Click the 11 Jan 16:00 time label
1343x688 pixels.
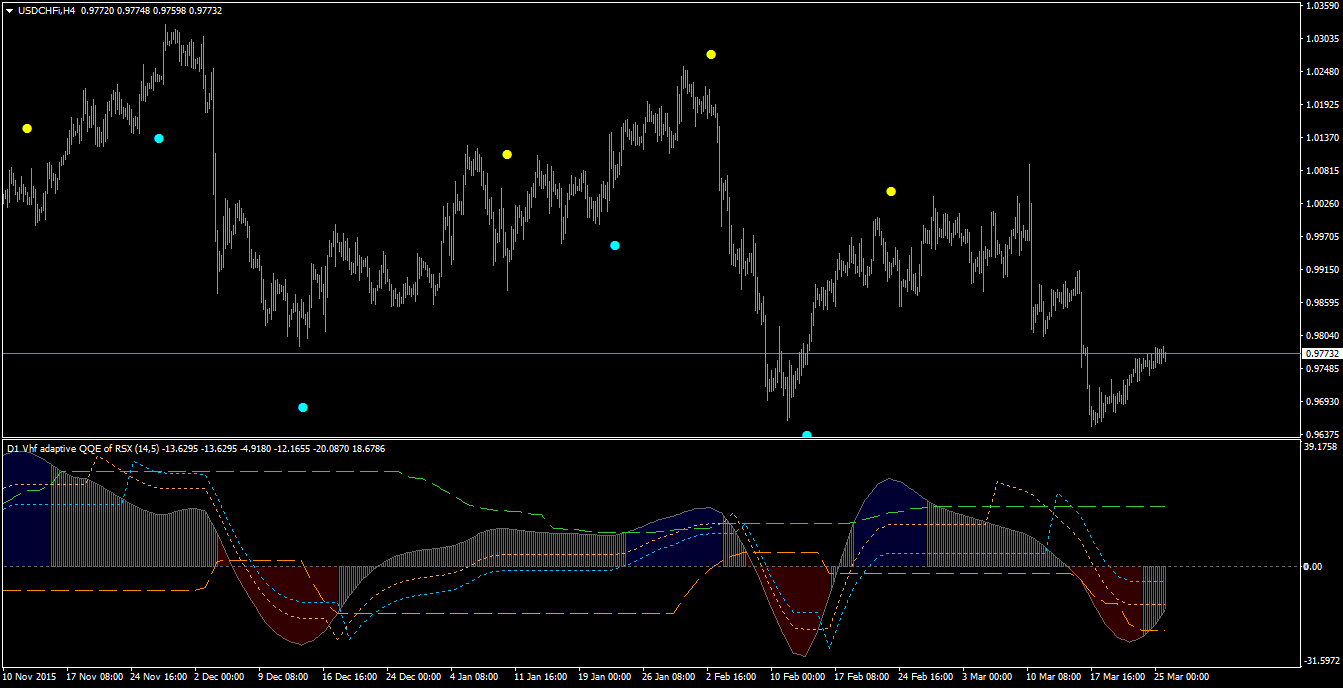pos(542,676)
